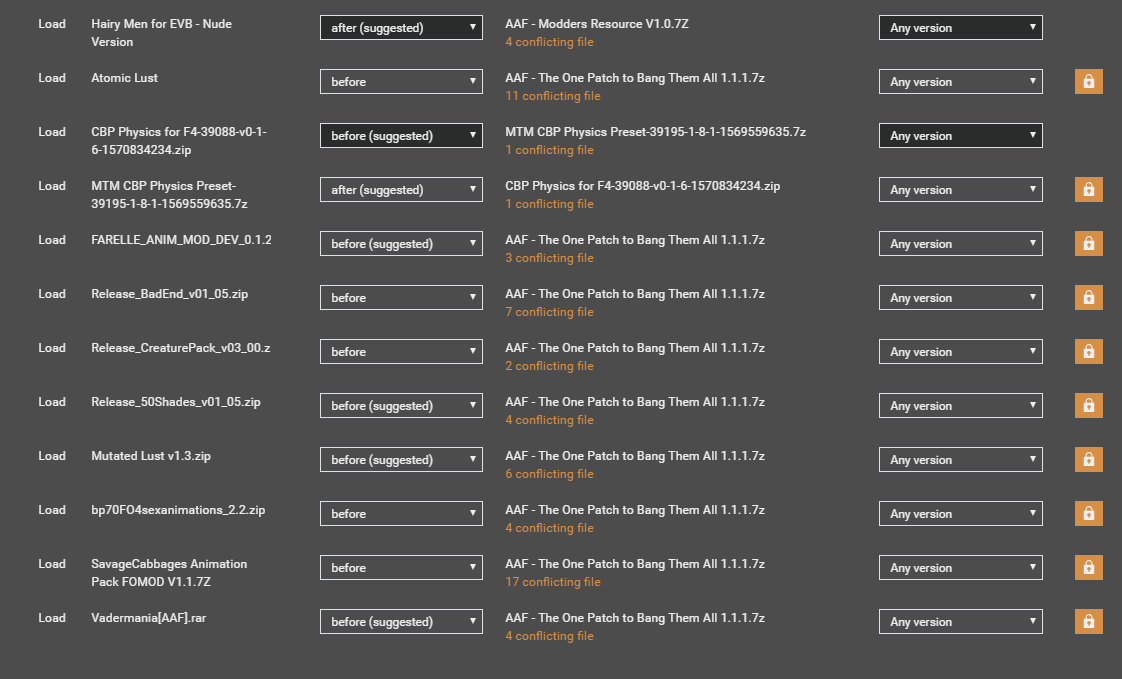This screenshot has height=679, width=1122.
Task: Click the lock icon for MTM CBP Physics Preset rule
Action: [x=1088, y=189]
